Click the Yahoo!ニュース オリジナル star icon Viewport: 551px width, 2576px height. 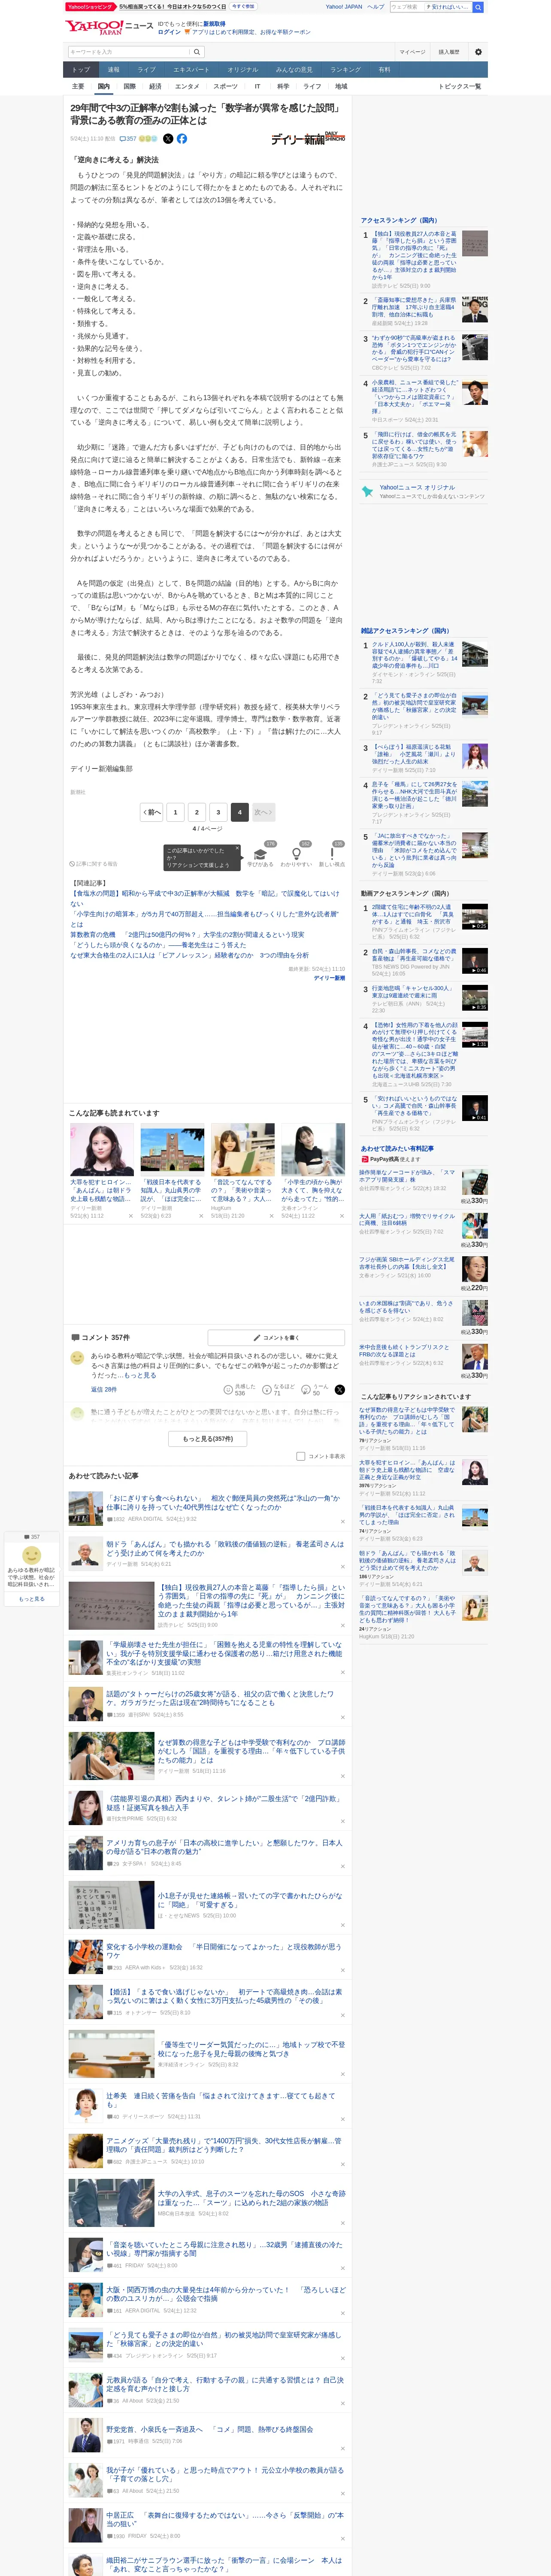pyautogui.click(x=368, y=491)
